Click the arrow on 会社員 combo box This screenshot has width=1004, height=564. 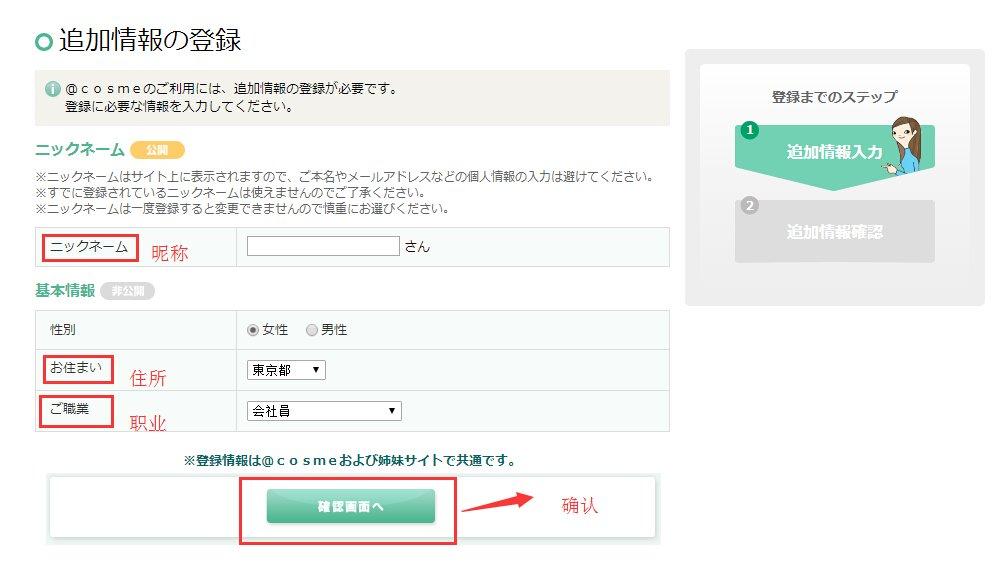coord(391,411)
